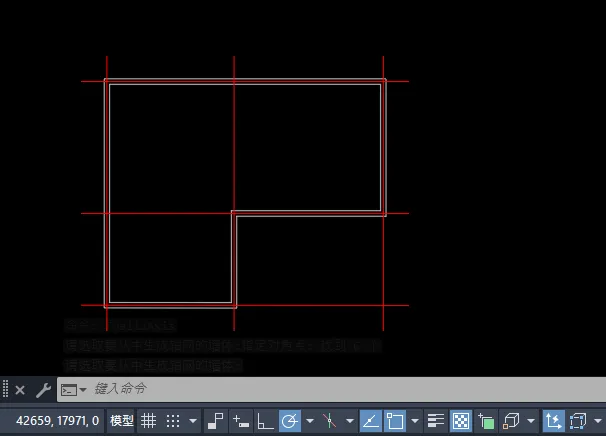Open selection filtering dropdown arrow
The height and width of the screenshot is (436, 606).
point(597,421)
